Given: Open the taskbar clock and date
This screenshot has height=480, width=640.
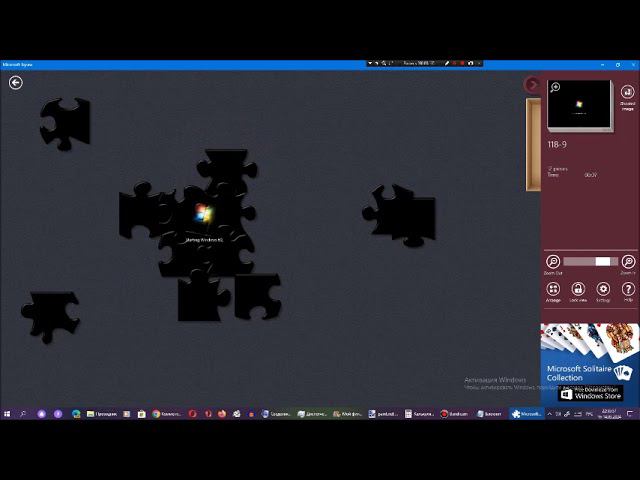Looking at the screenshot, I should pyautogui.click(x=609, y=414).
